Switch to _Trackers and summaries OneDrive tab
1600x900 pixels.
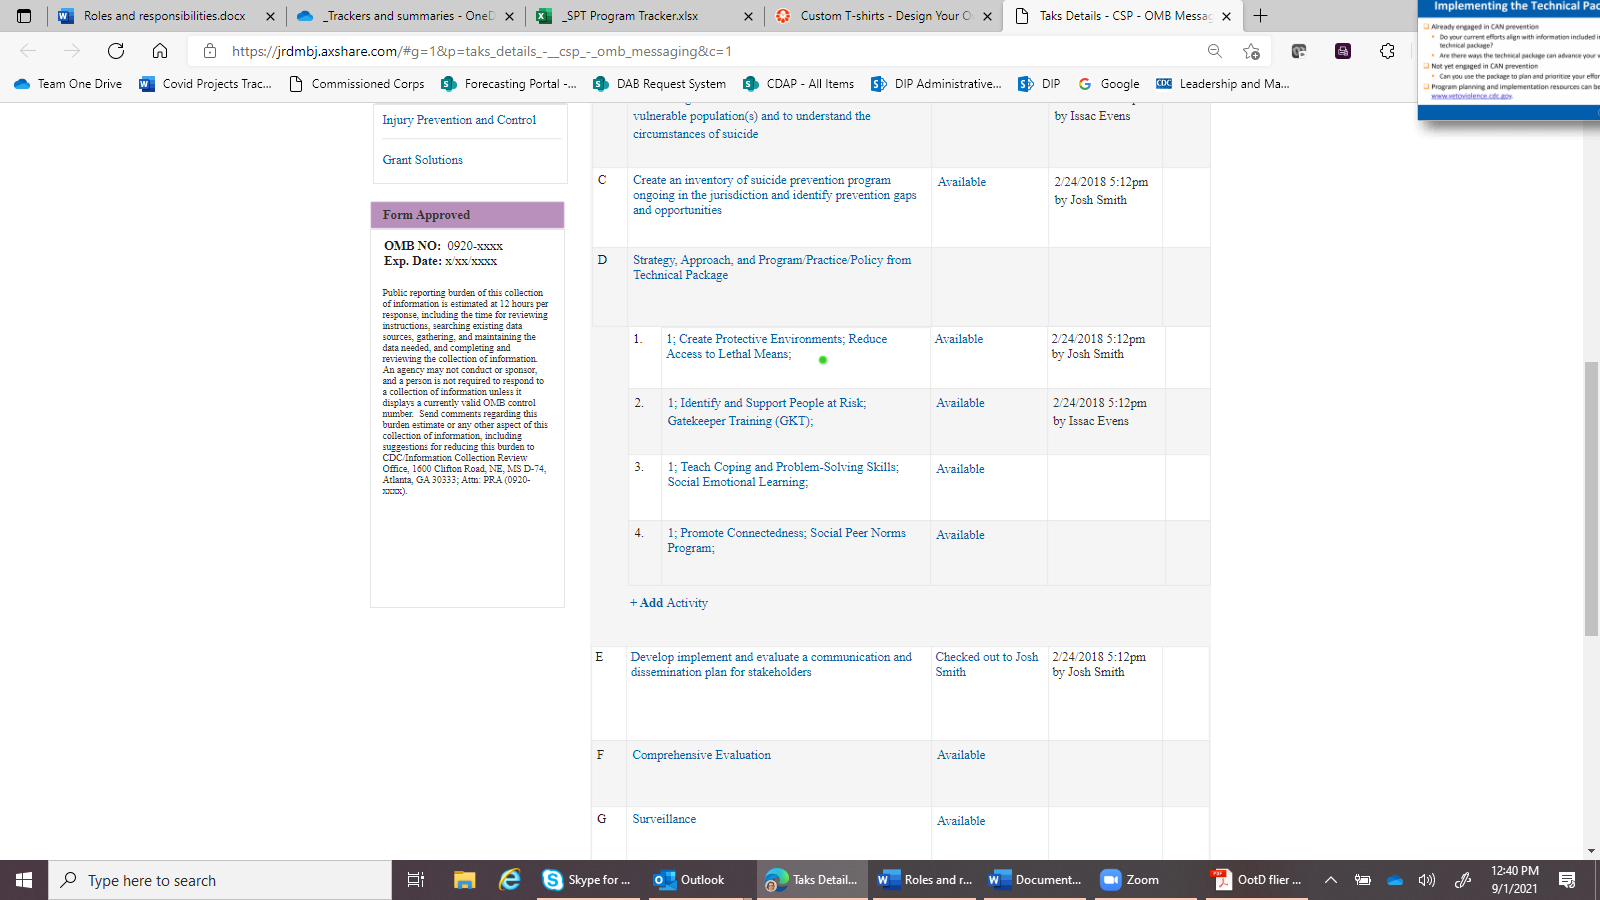(404, 16)
